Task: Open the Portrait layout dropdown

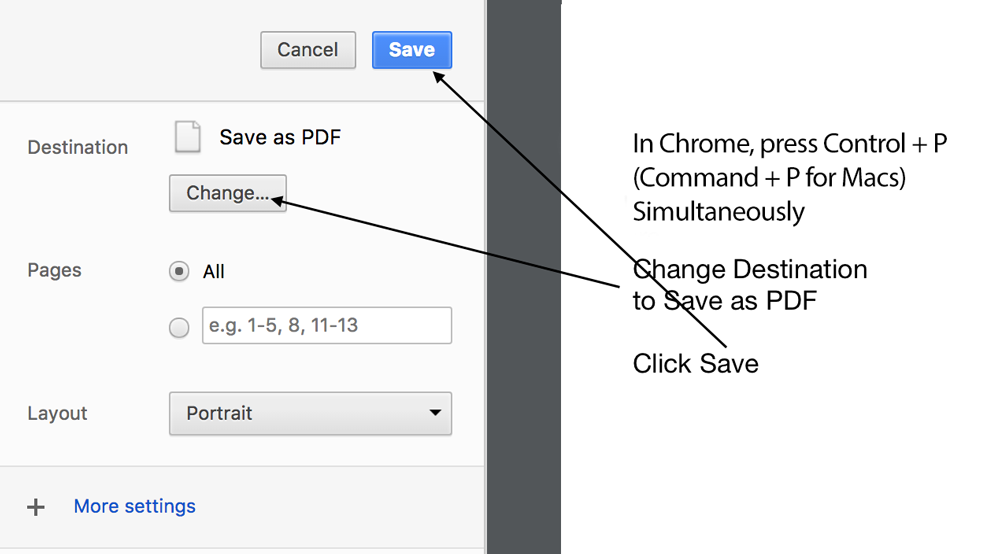Action: pos(311,414)
